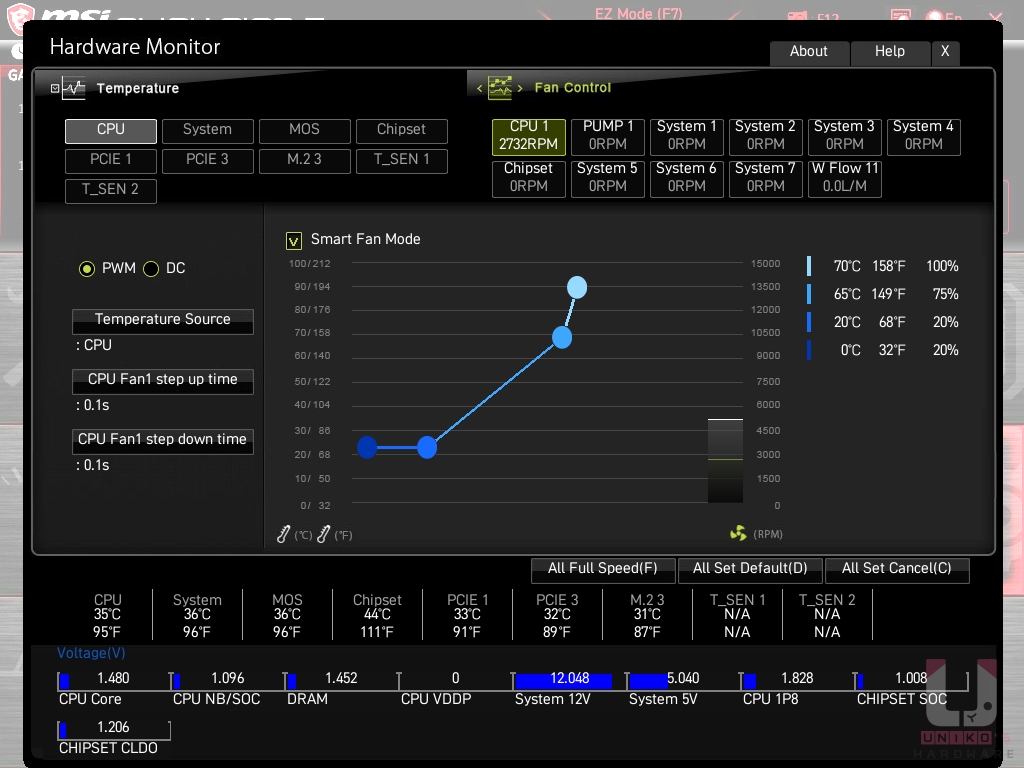Close Hardware Monitor with the X button
1024x768 pixels.
pos(945,53)
